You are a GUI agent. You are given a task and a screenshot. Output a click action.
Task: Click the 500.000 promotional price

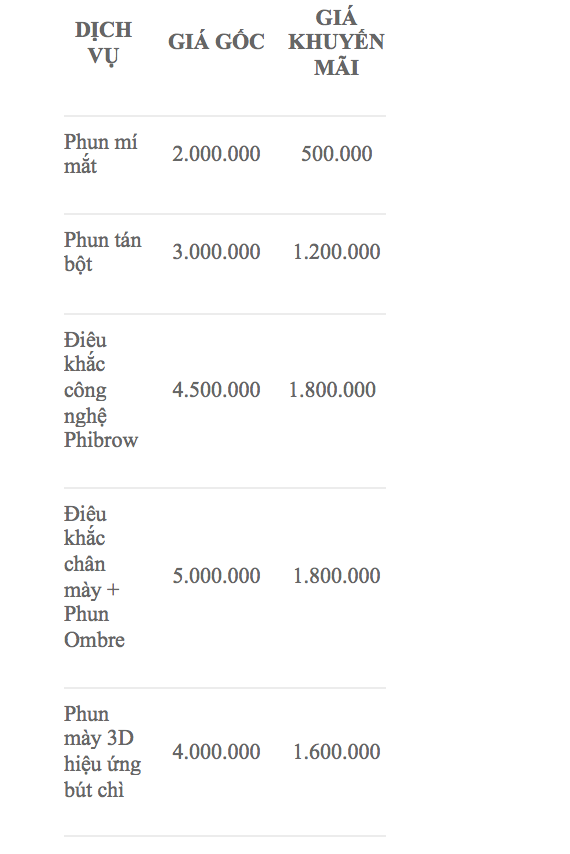pyautogui.click(x=336, y=154)
